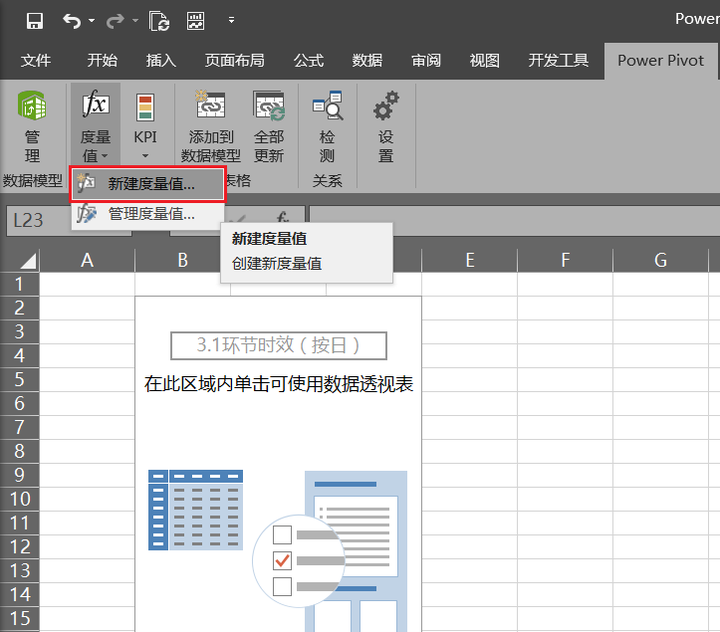
Task: Click the Redo arrow icon
Action: tap(115, 21)
